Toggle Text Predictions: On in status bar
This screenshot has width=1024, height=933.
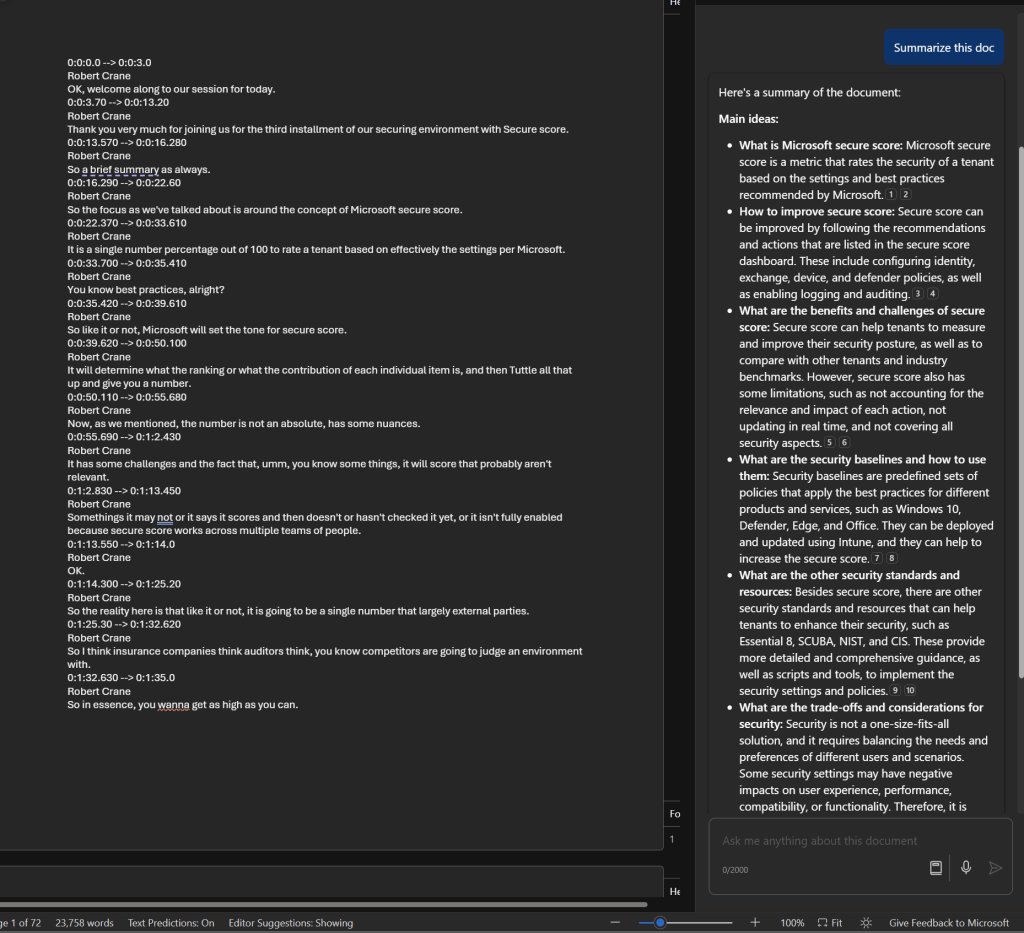tap(171, 922)
